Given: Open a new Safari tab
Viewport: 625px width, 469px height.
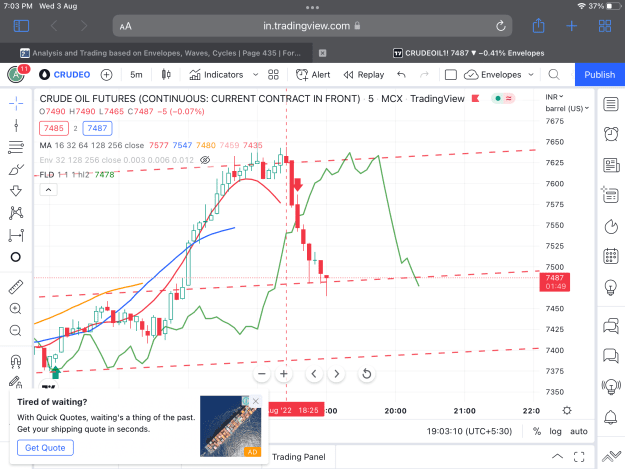Looking at the screenshot, I should click(571, 26).
